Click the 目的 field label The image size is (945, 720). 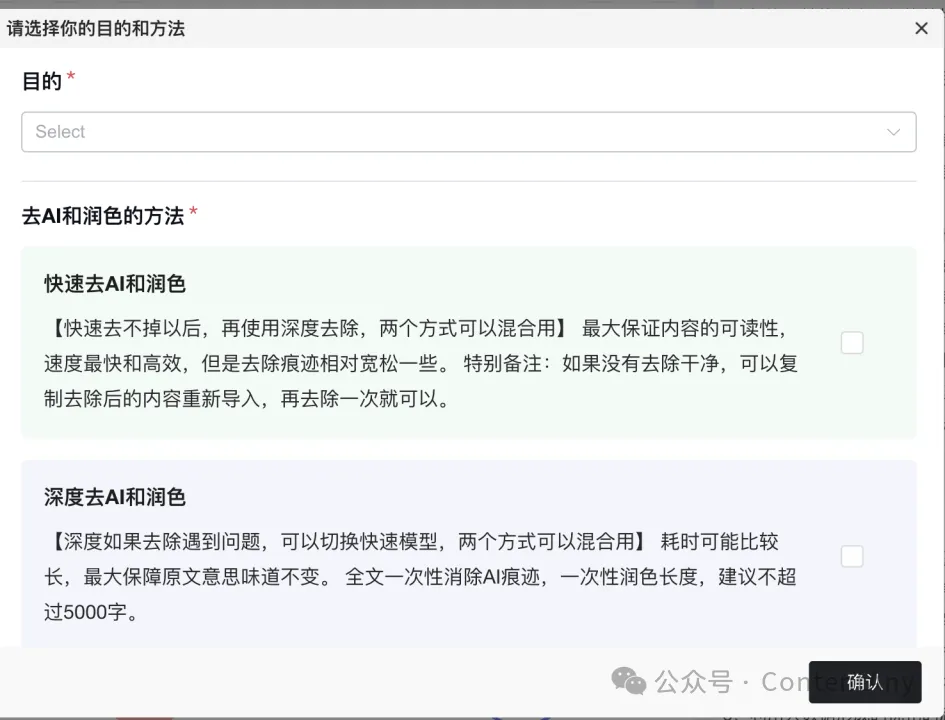pyautogui.click(x=40, y=82)
